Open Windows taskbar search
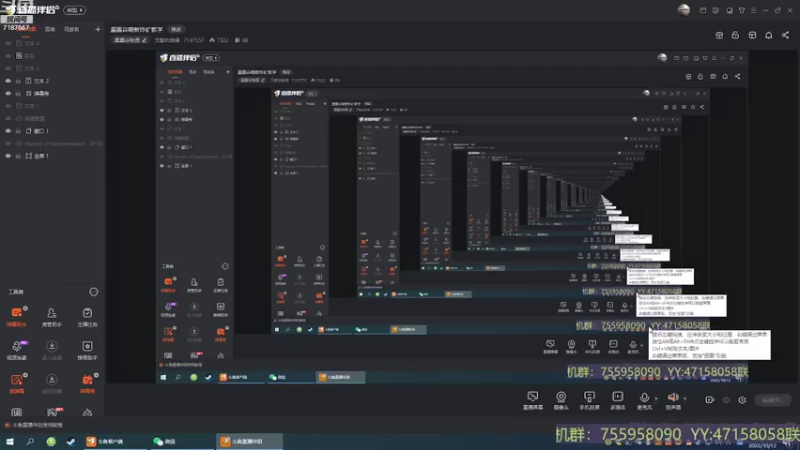 click(x=30, y=441)
